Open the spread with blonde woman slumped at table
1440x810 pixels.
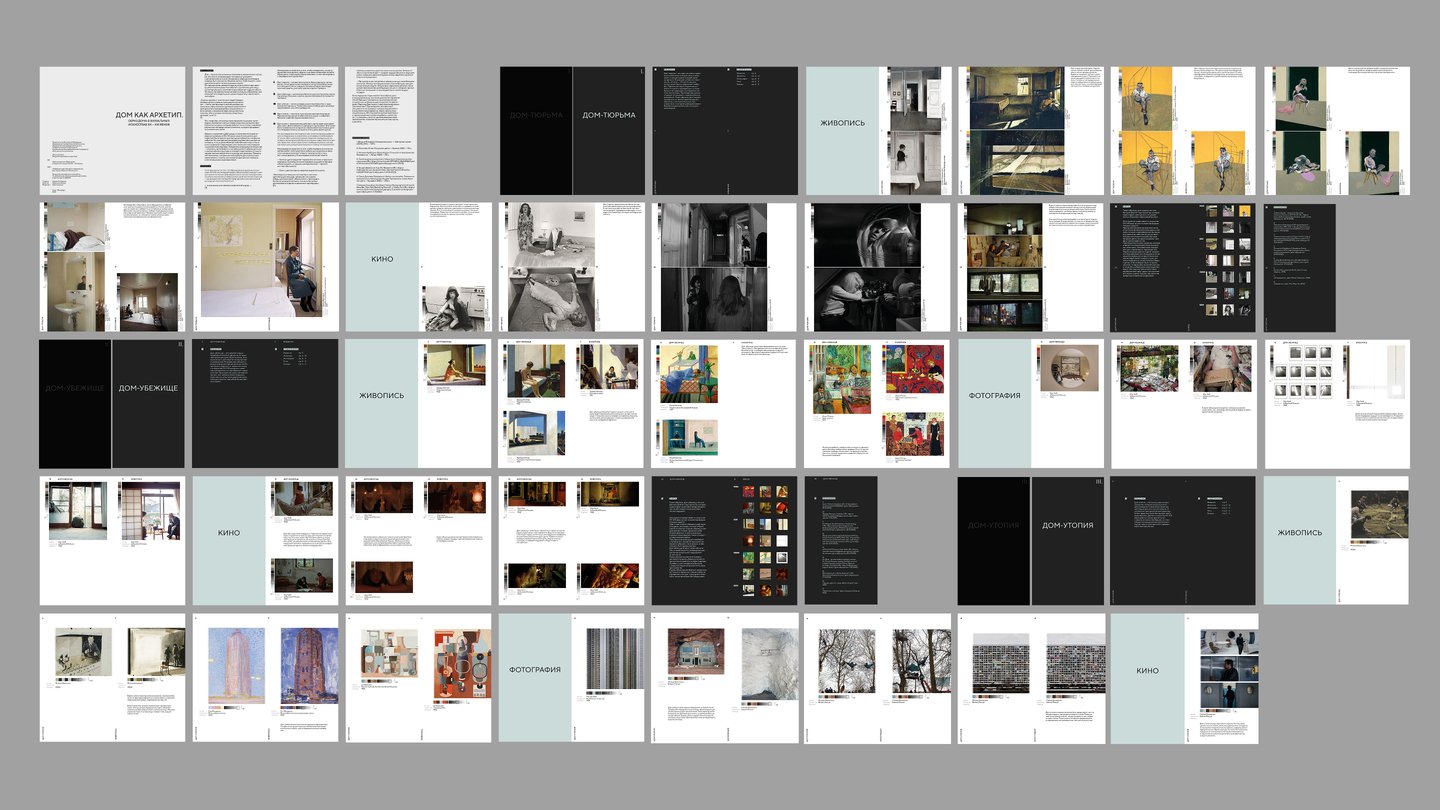[x=878, y=267]
